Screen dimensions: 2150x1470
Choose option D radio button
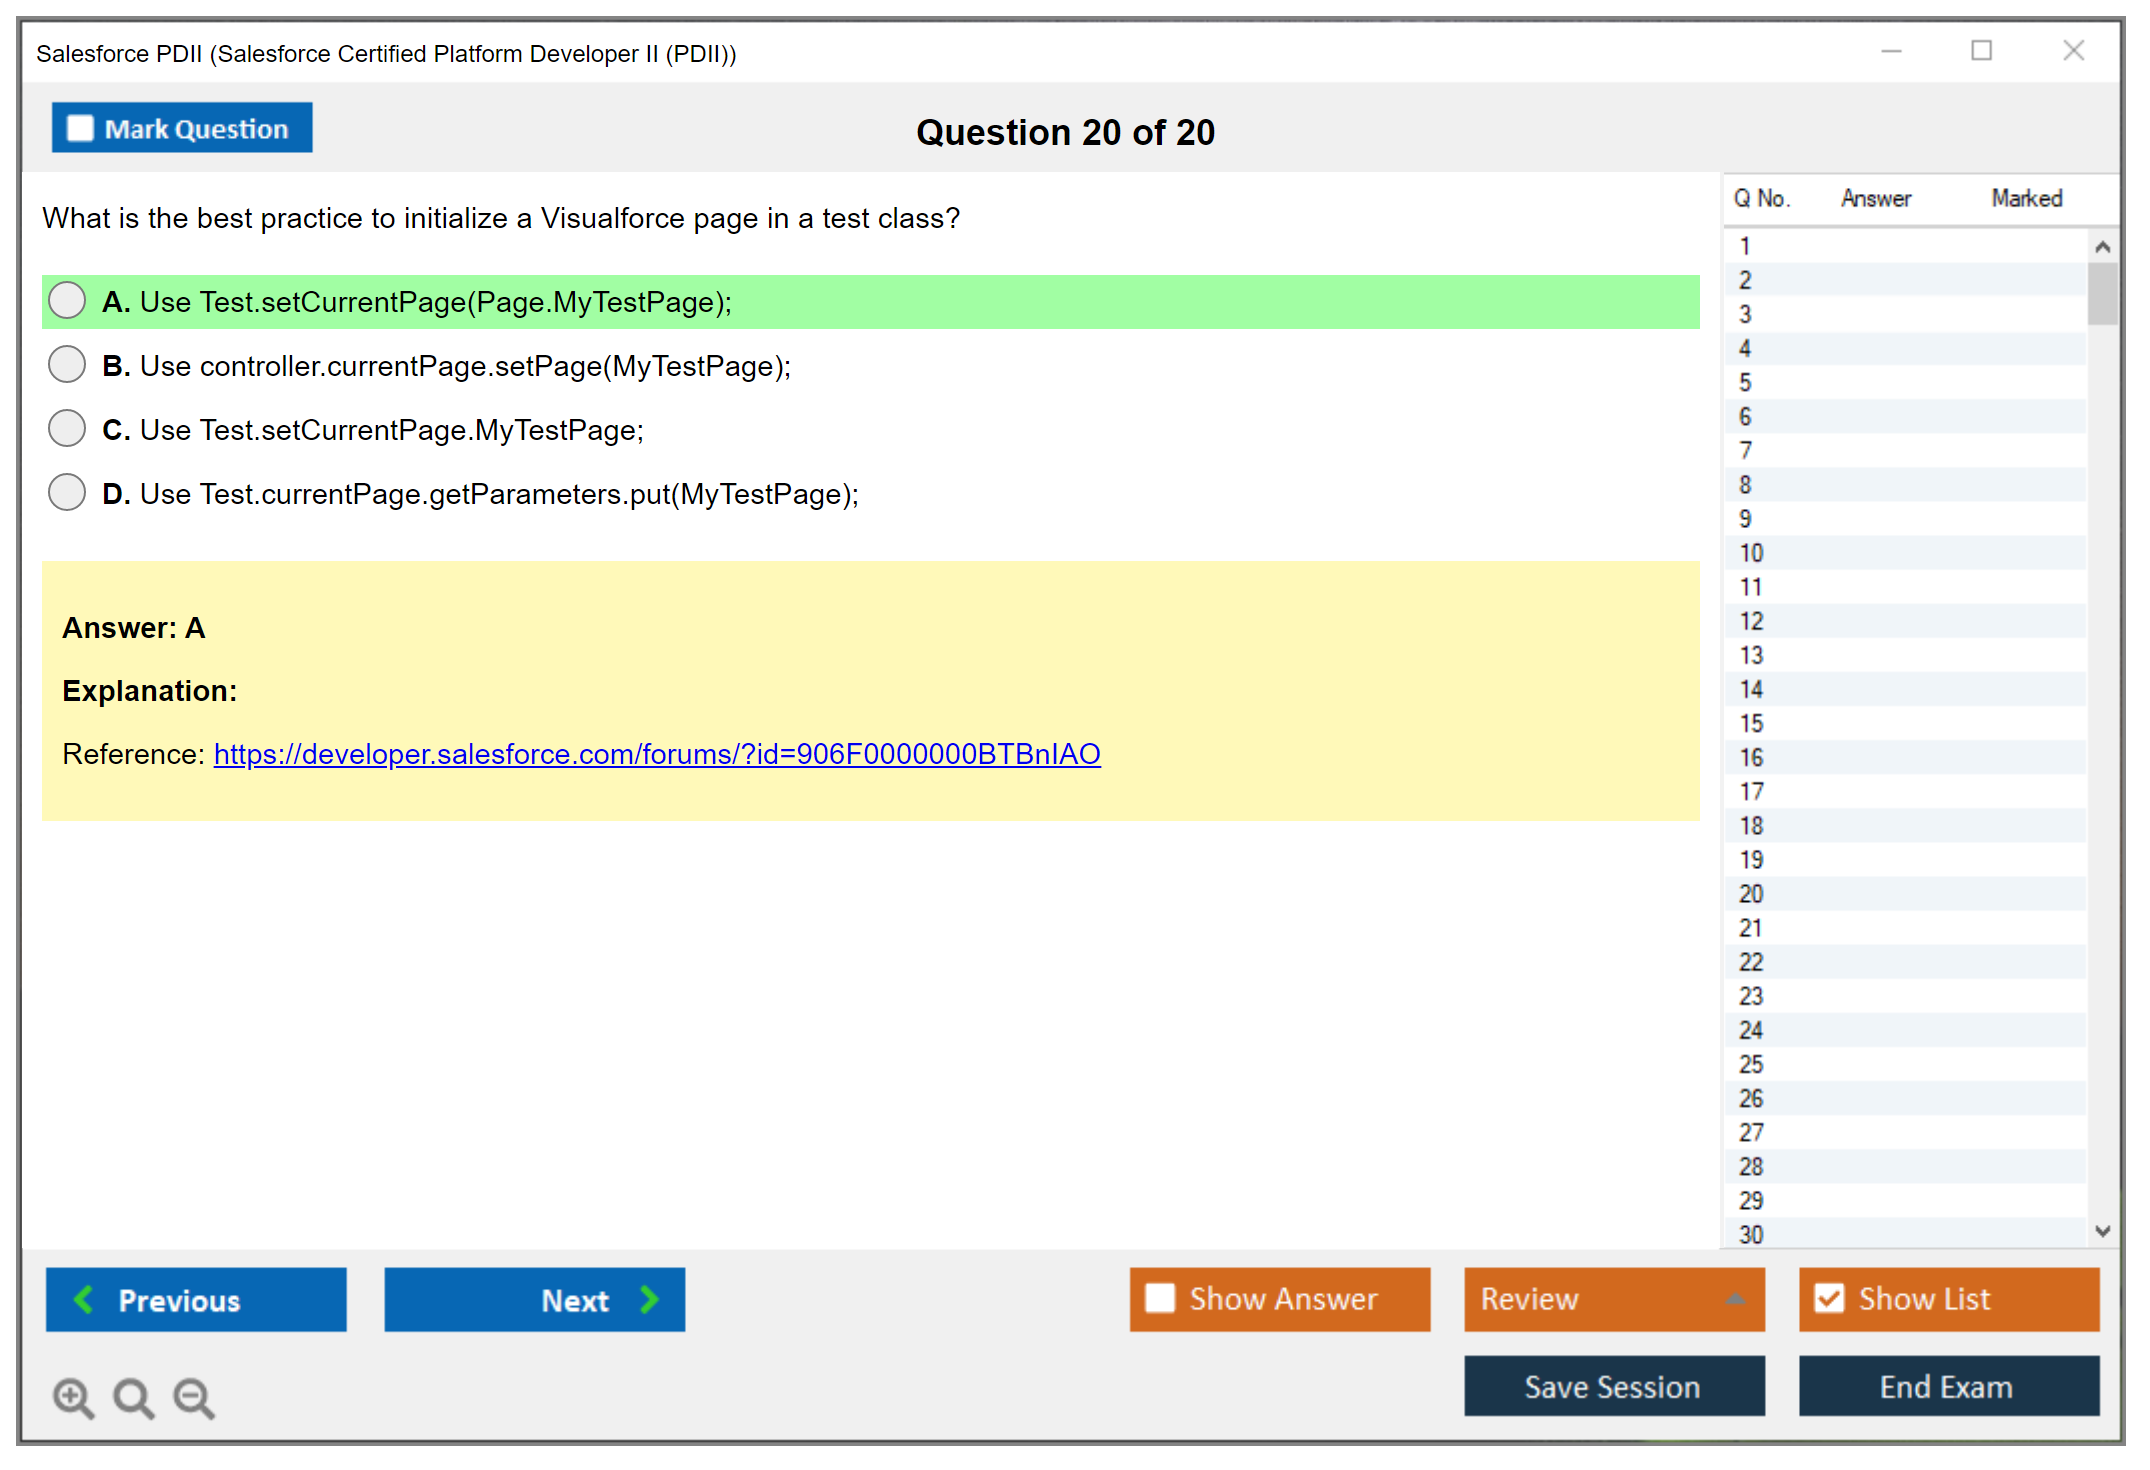[67, 493]
